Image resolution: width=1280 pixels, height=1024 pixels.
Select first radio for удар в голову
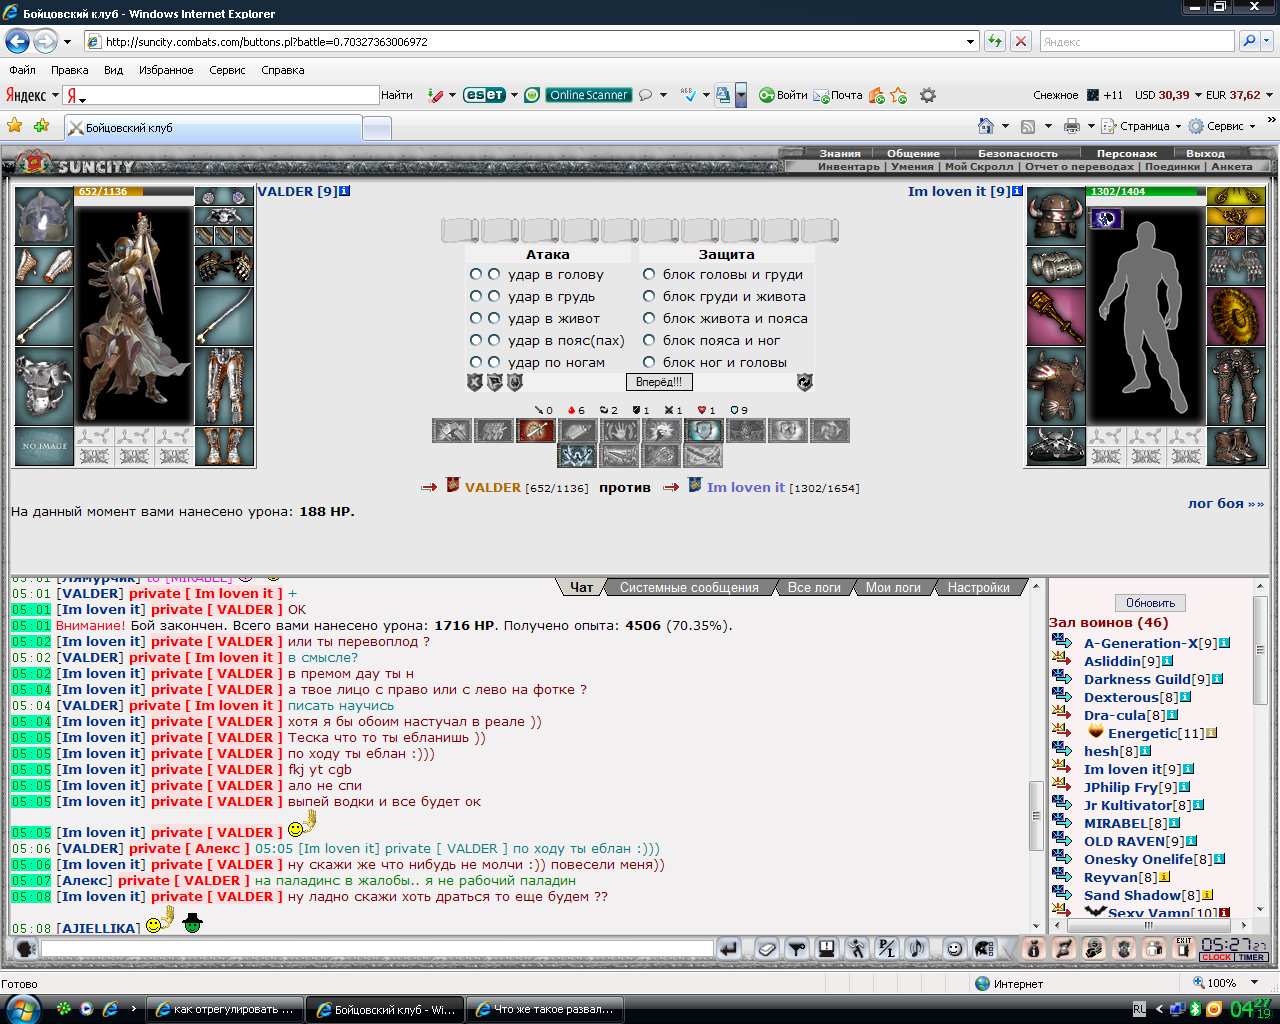point(476,274)
